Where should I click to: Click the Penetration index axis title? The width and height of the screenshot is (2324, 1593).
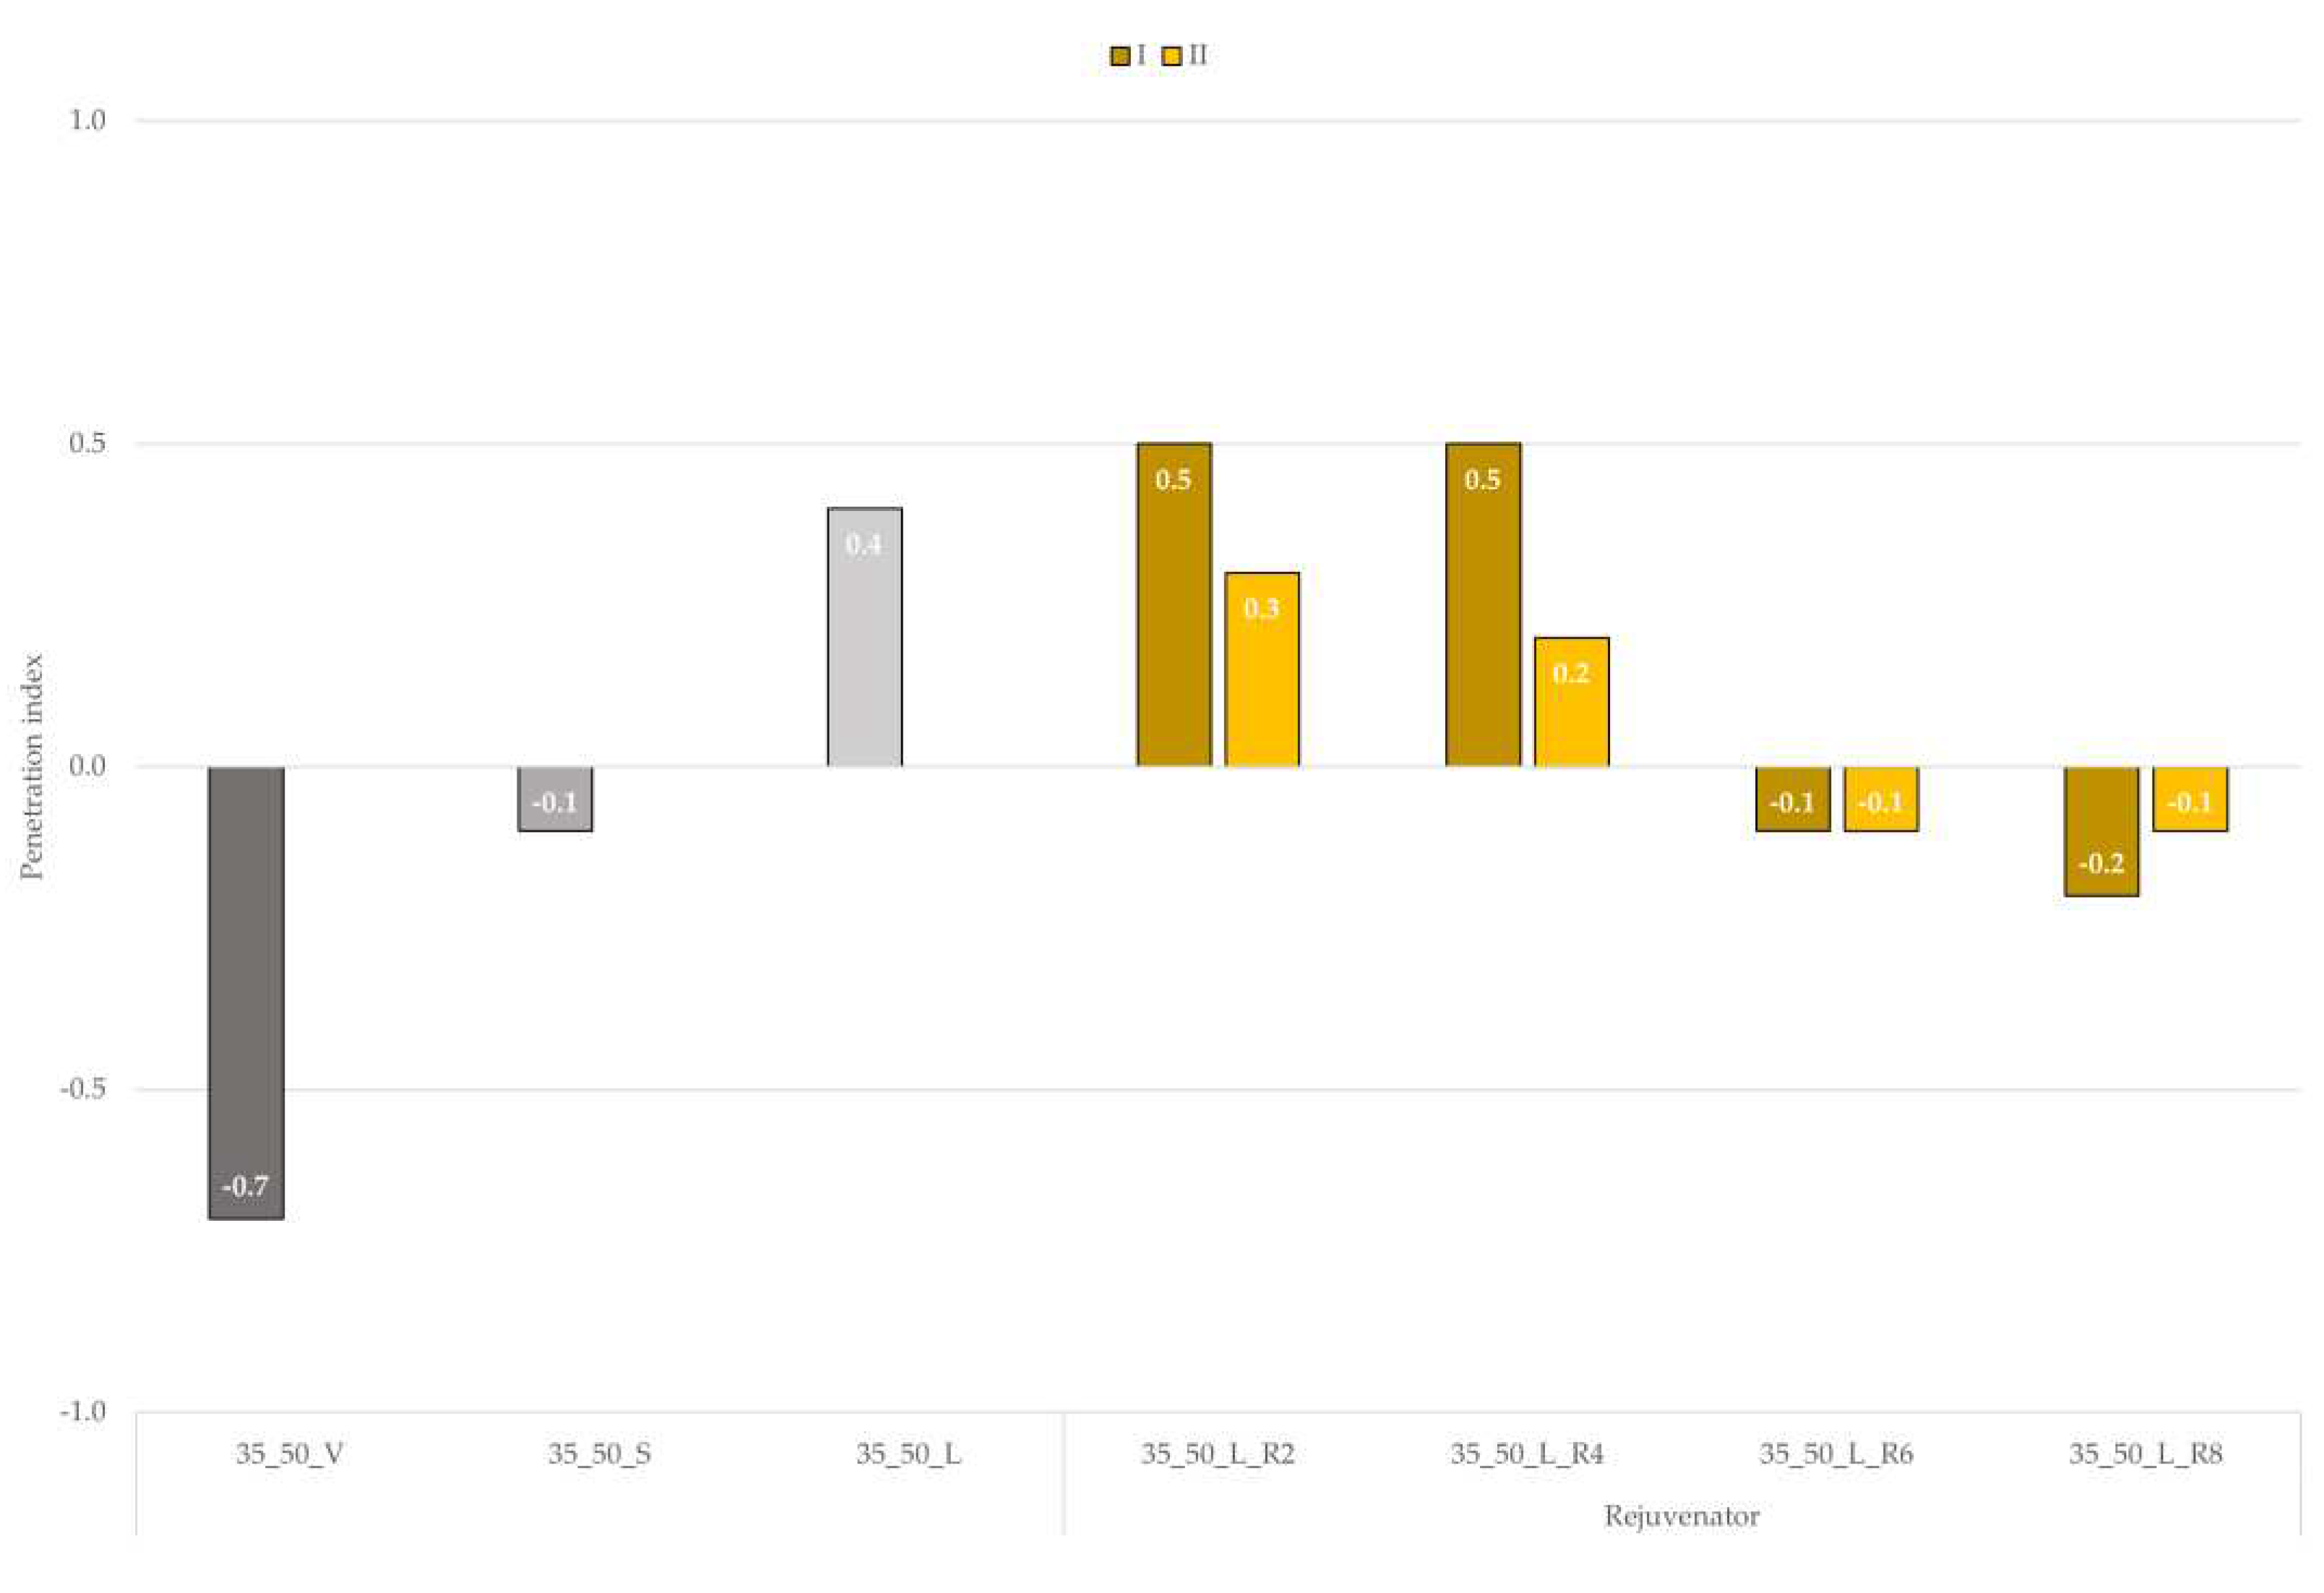click(x=32, y=766)
